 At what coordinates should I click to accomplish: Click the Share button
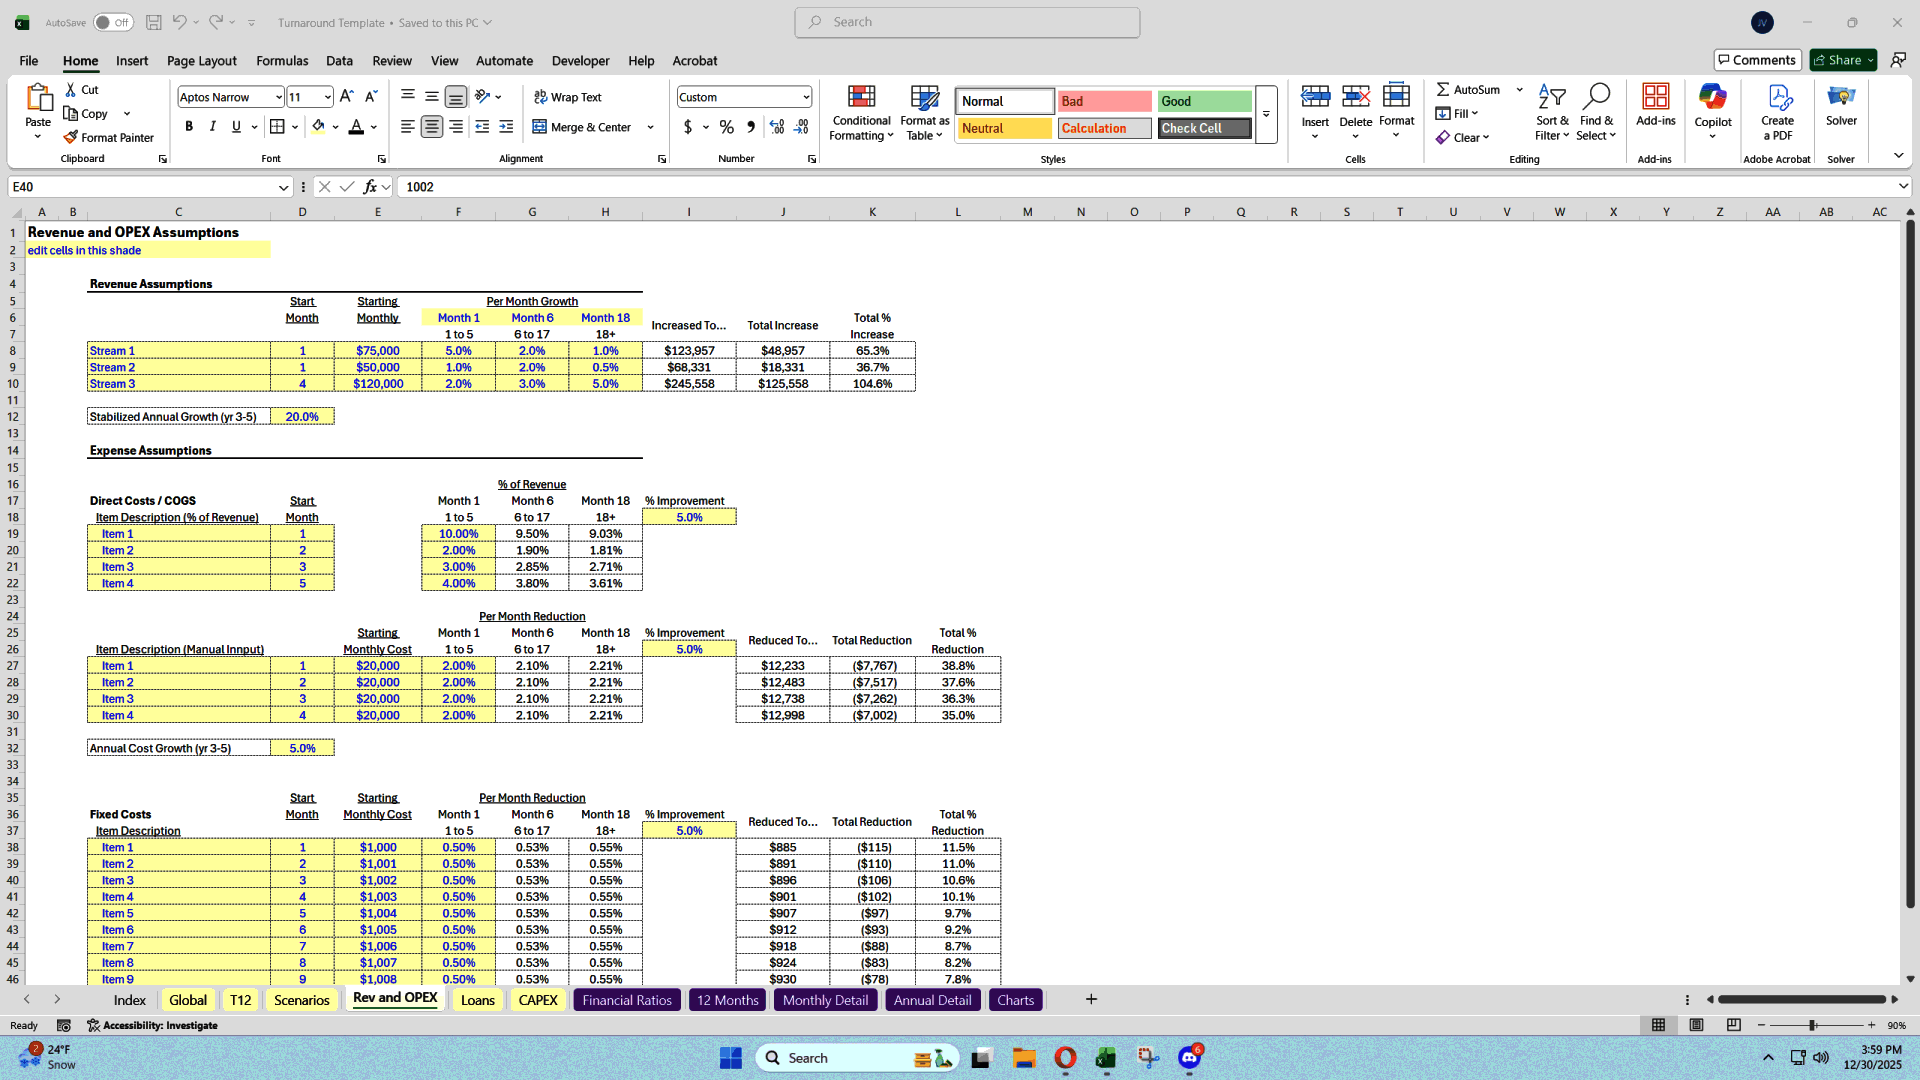coord(1840,59)
